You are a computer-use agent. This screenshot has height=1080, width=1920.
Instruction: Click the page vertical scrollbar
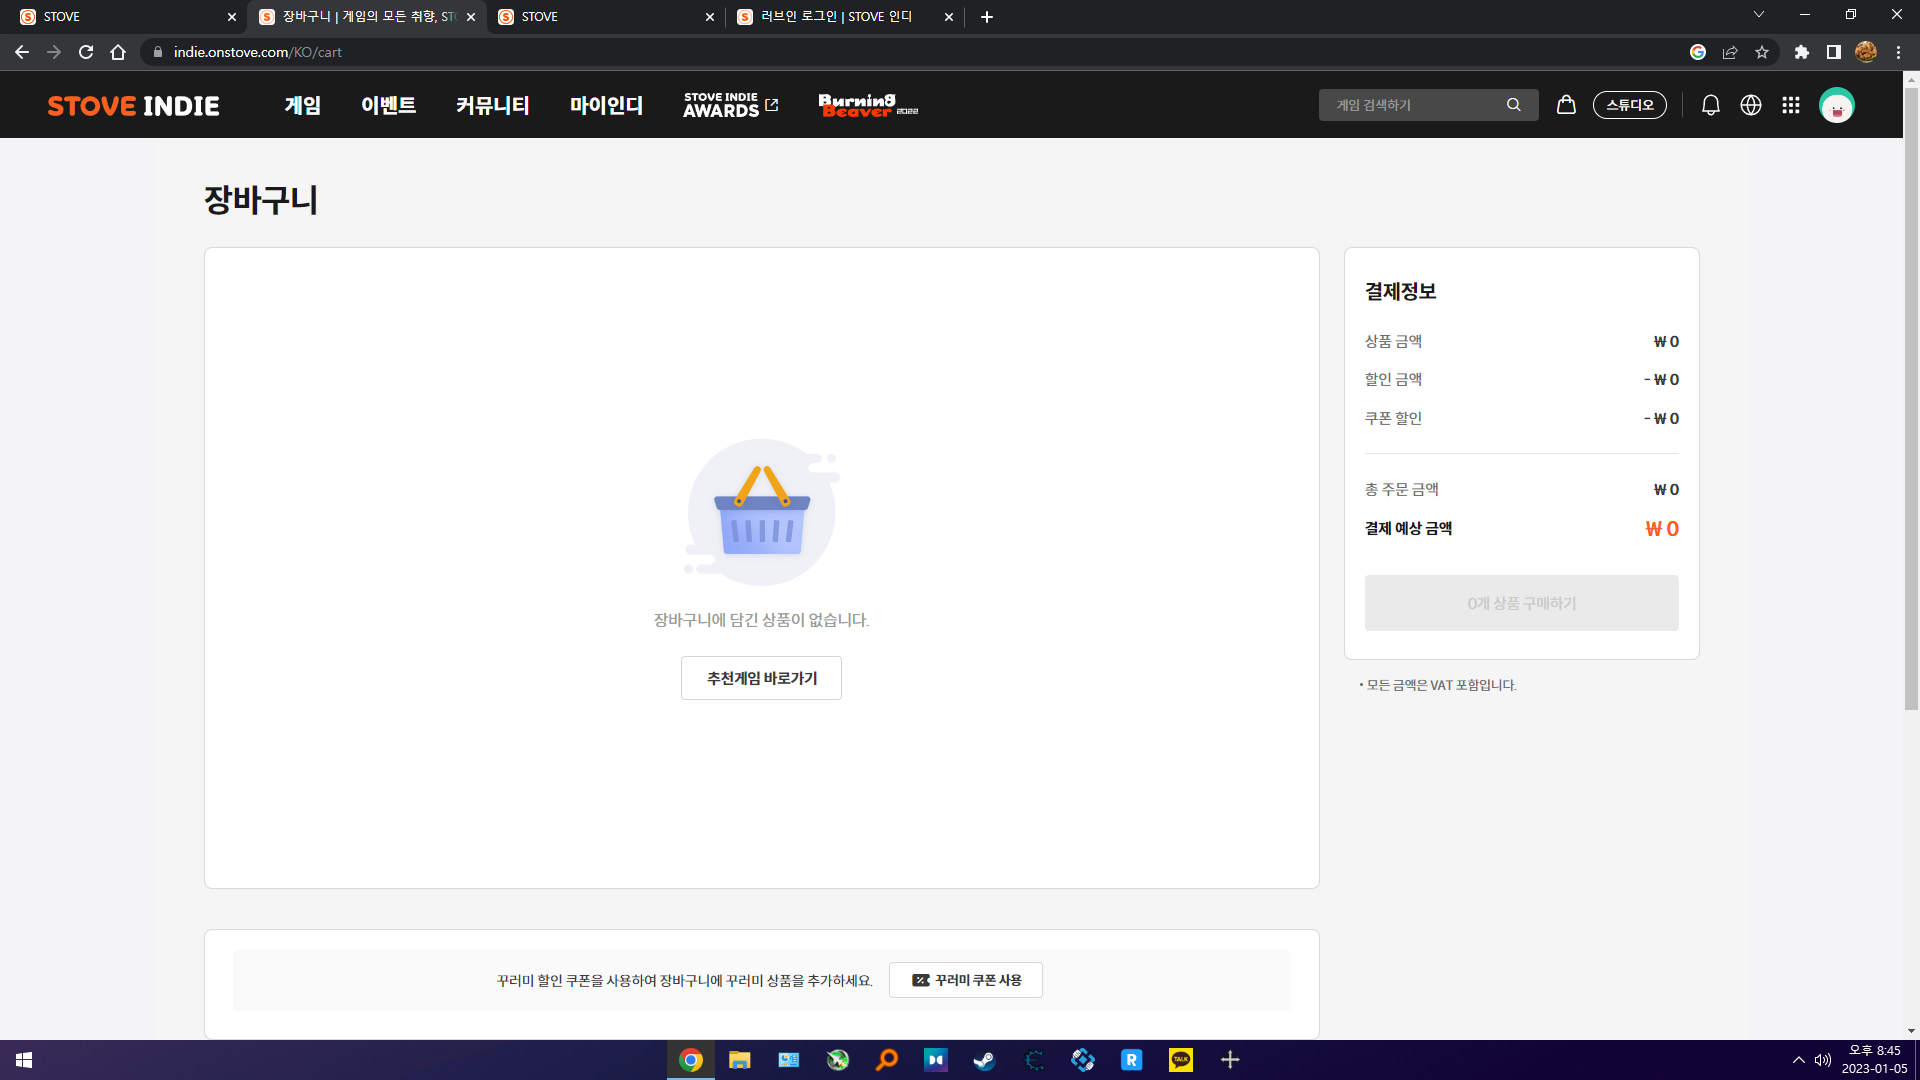point(1911,400)
